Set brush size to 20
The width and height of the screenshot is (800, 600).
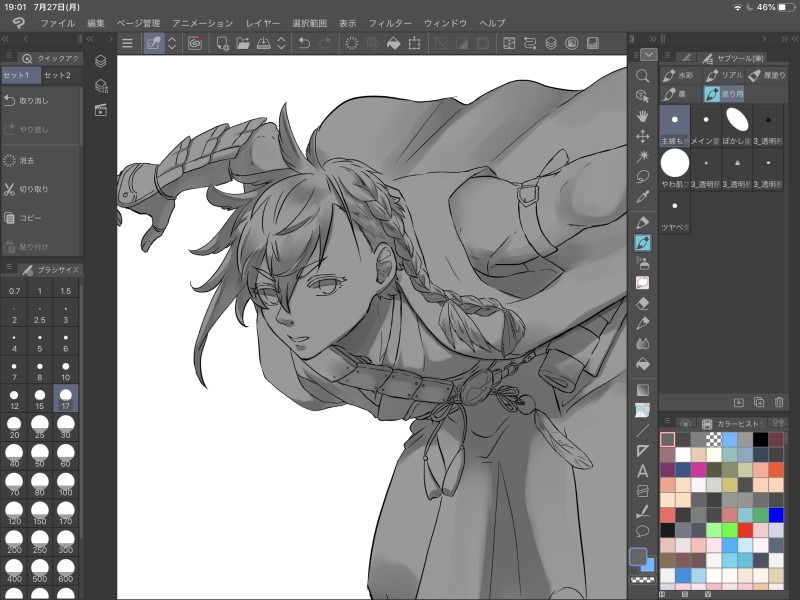[14, 428]
